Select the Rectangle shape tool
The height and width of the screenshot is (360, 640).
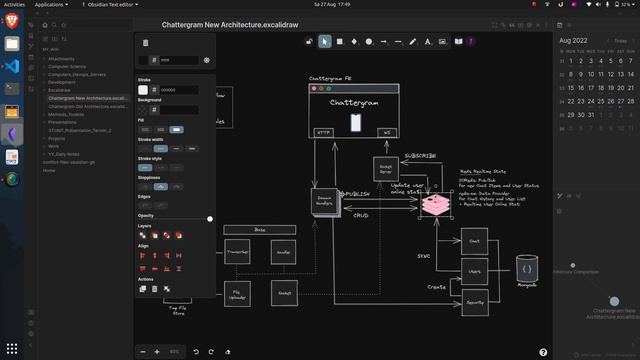[340, 42]
